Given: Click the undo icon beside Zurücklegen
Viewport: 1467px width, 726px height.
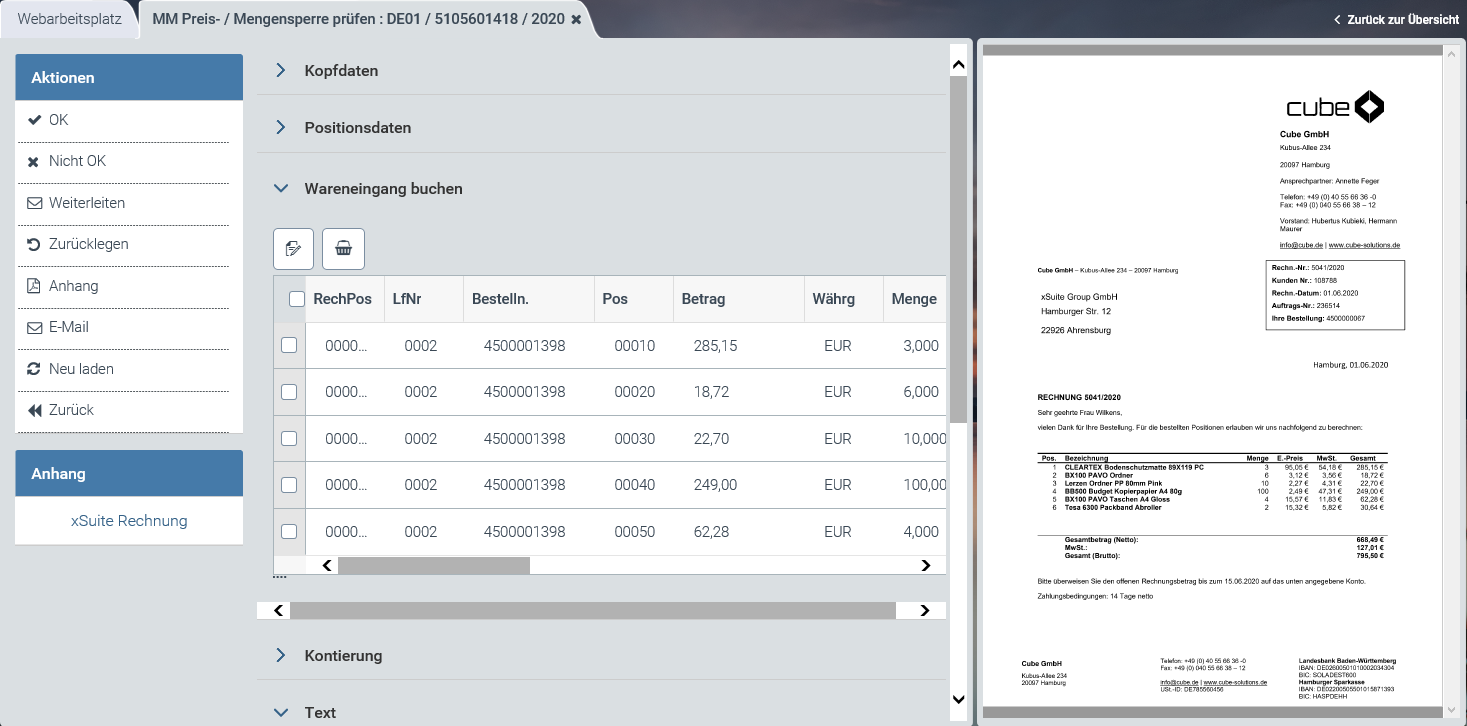Looking at the screenshot, I should point(34,245).
